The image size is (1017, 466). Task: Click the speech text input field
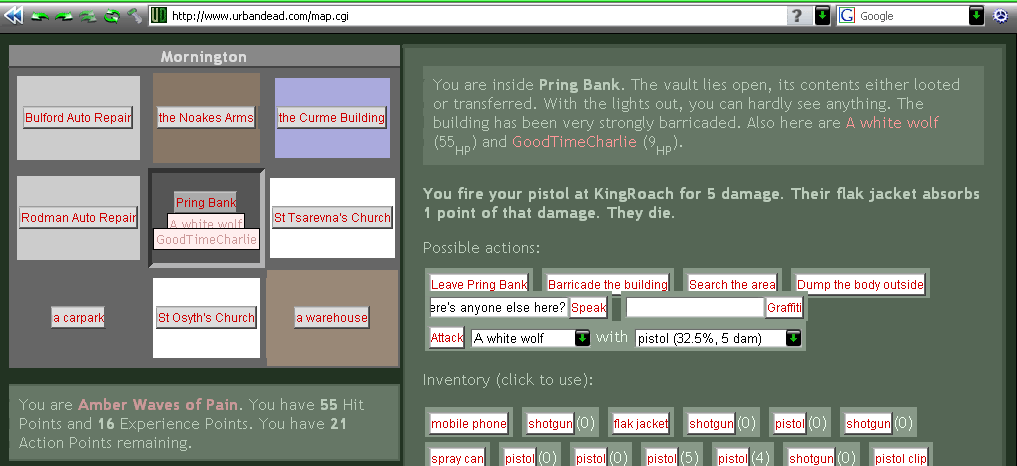click(498, 308)
